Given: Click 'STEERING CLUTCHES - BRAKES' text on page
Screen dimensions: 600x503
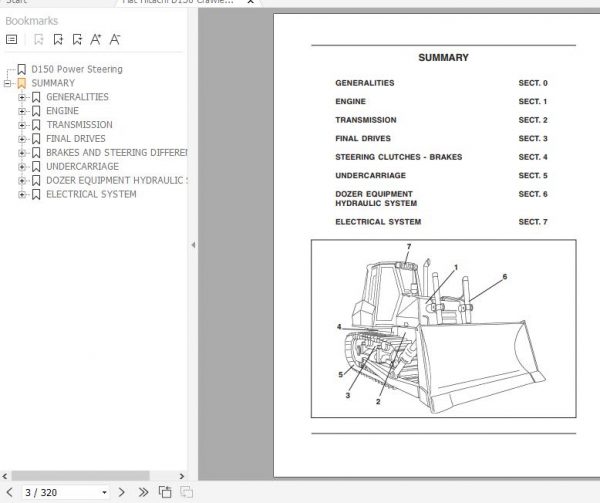Looking at the screenshot, I should 398,157.
